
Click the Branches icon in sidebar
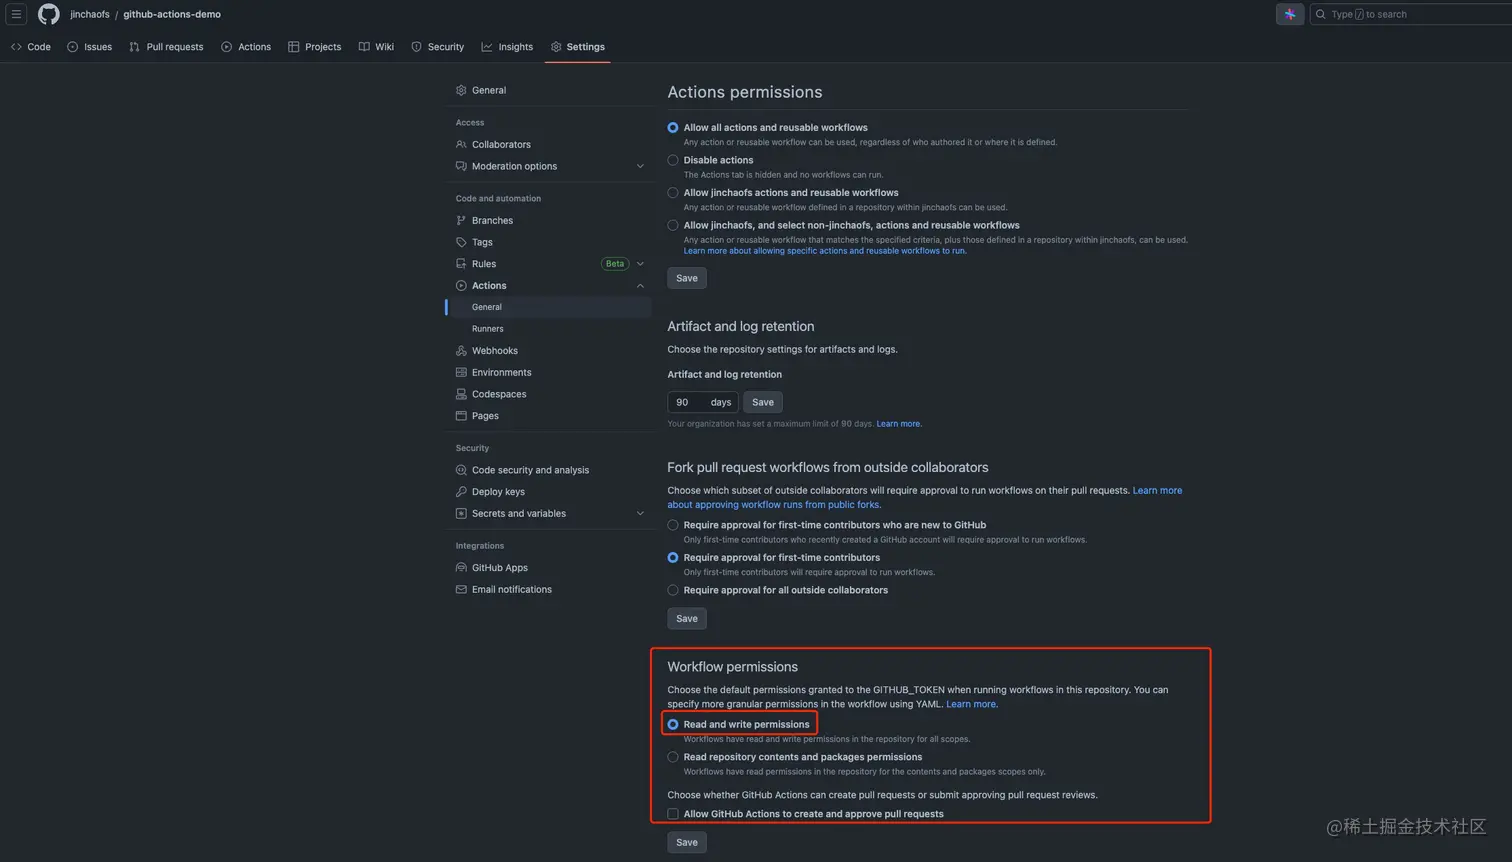(x=461, y=220)
